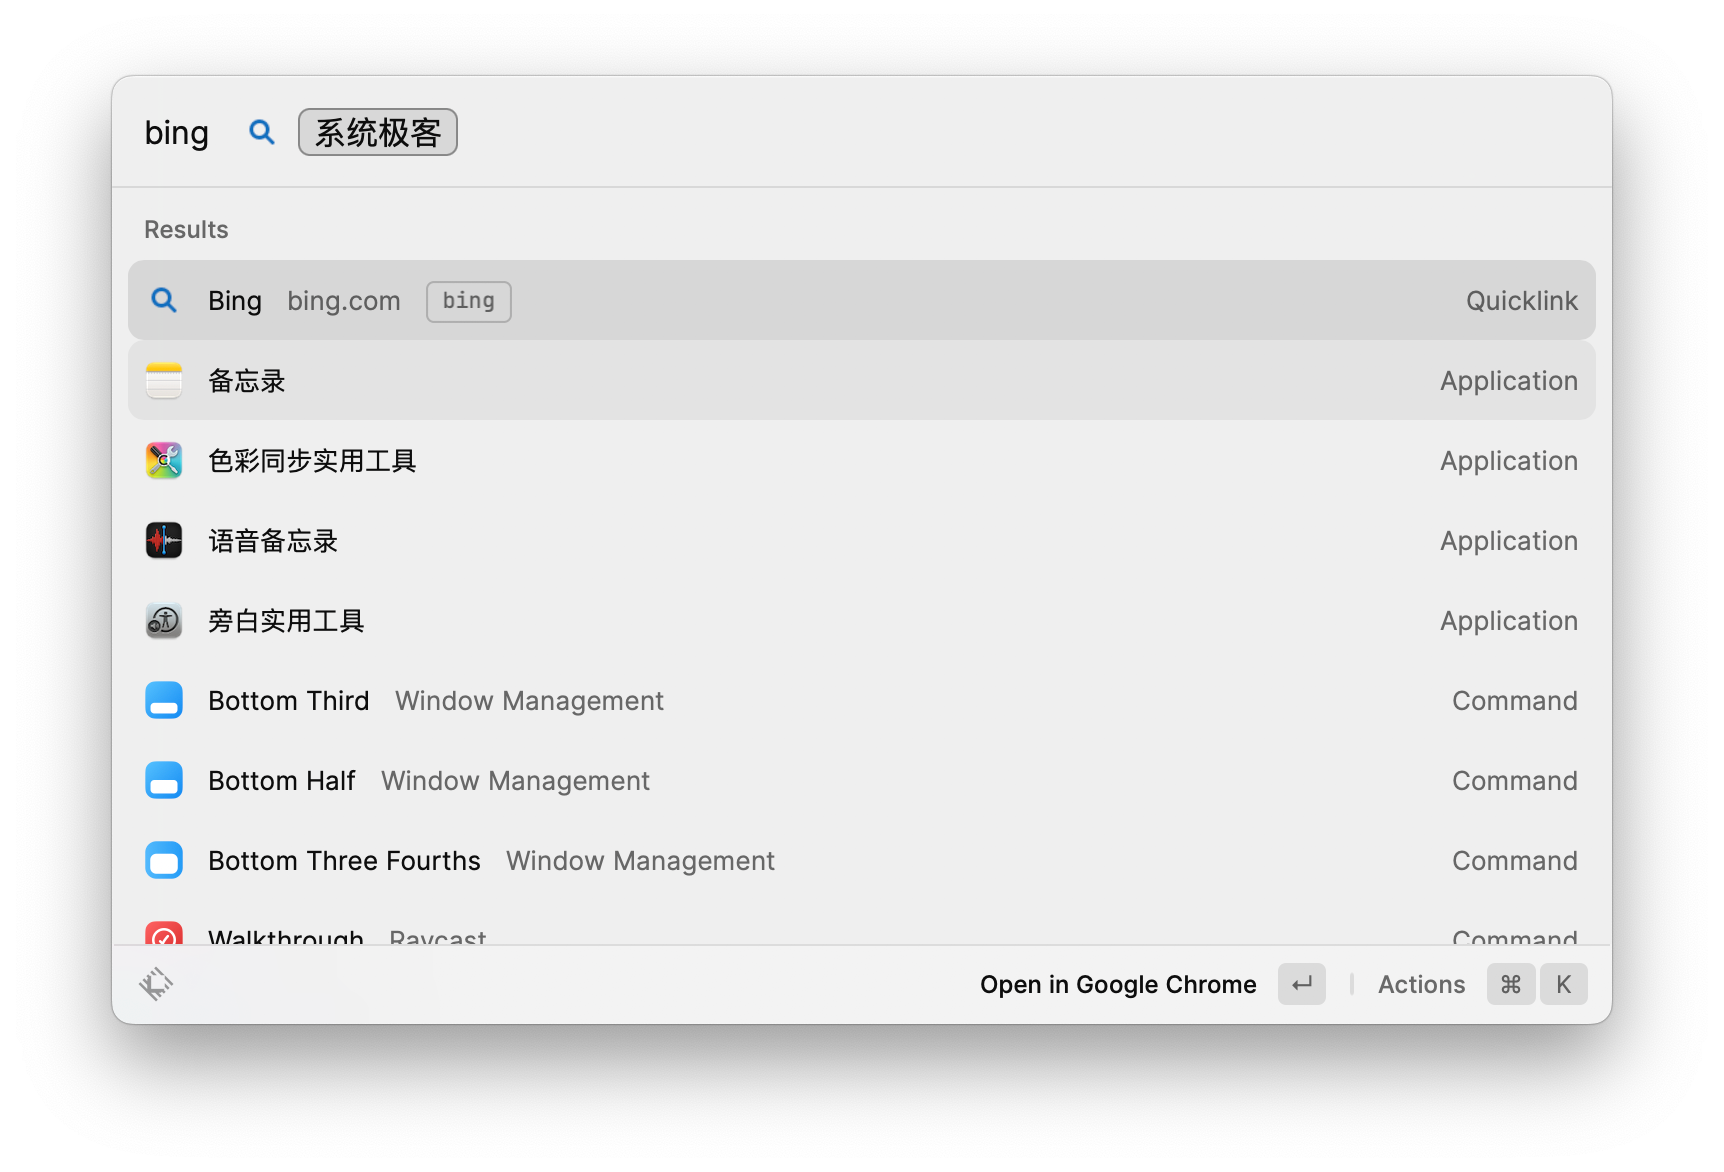Viewport: 1724px width, 1172px height.
Task: Click the bing alias tag
Action: pos(469,301)
